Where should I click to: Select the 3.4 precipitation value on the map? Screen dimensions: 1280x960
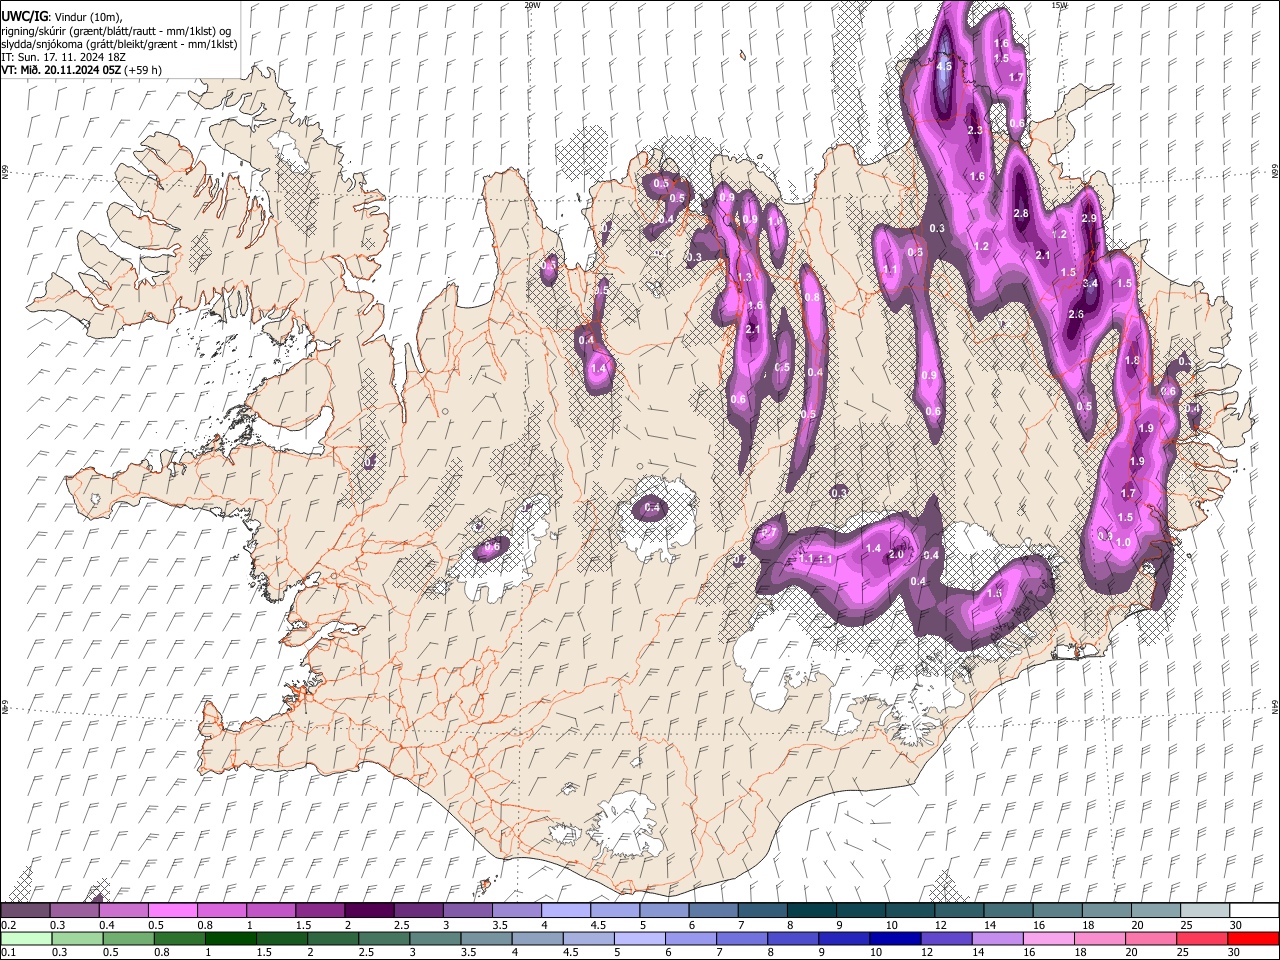click(1090, 283)
